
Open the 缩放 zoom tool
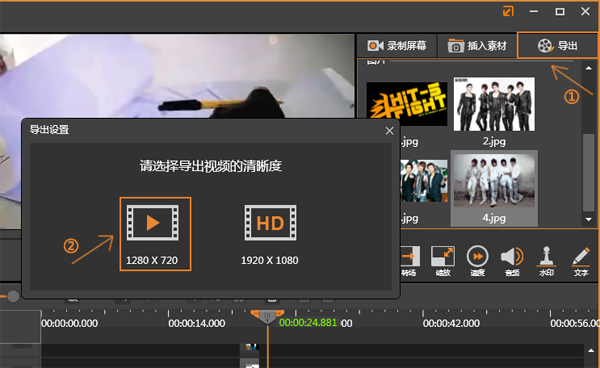click(x=443, y=261)
